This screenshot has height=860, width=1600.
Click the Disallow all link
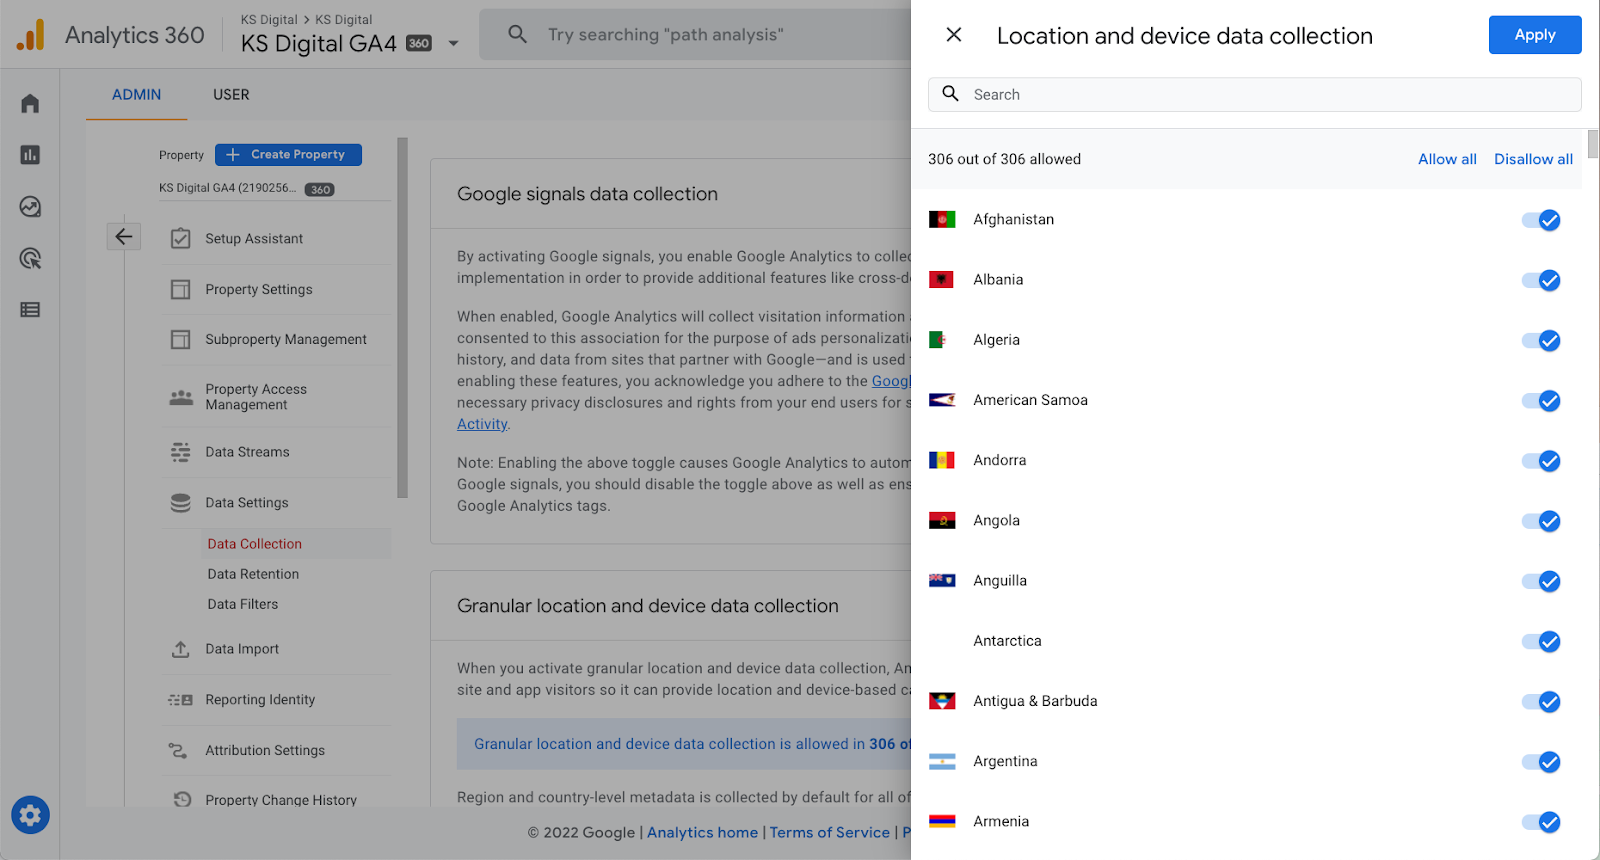1533,159
